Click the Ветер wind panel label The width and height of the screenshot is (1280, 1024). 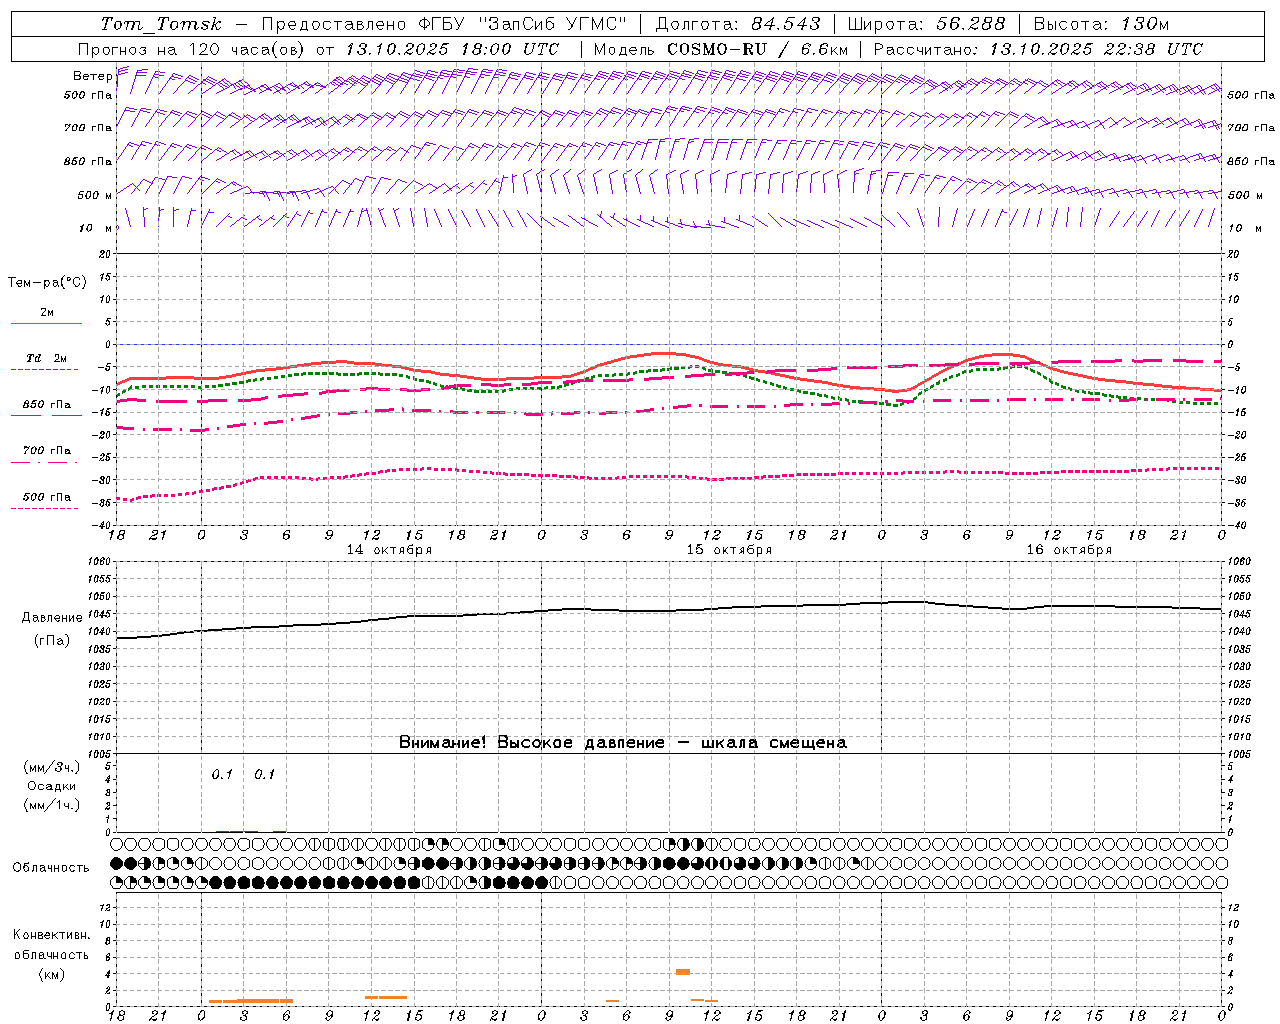pyautogui.click(x=93, y=76)
